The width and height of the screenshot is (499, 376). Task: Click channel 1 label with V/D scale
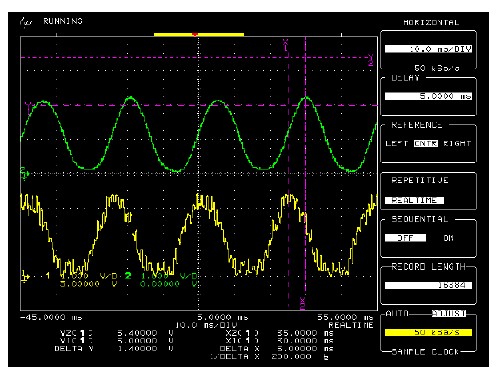tap(82, 276)
